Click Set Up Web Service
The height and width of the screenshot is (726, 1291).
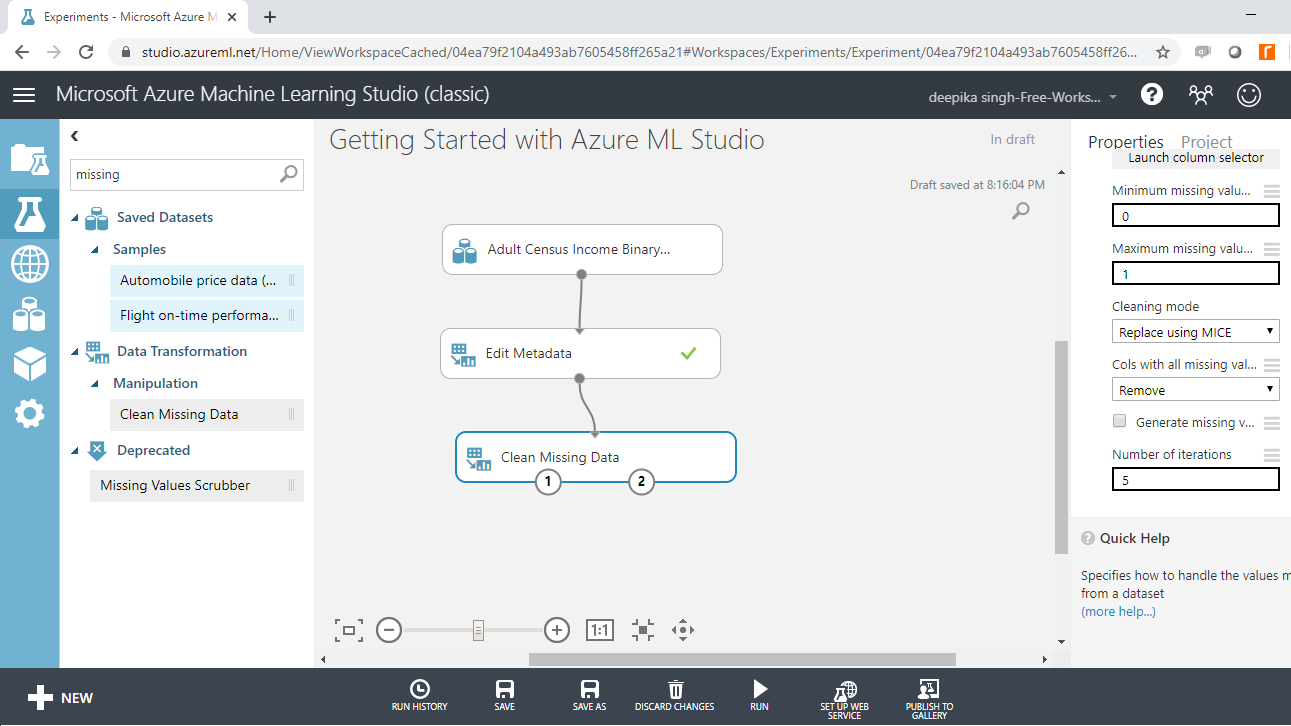point(845,698)
